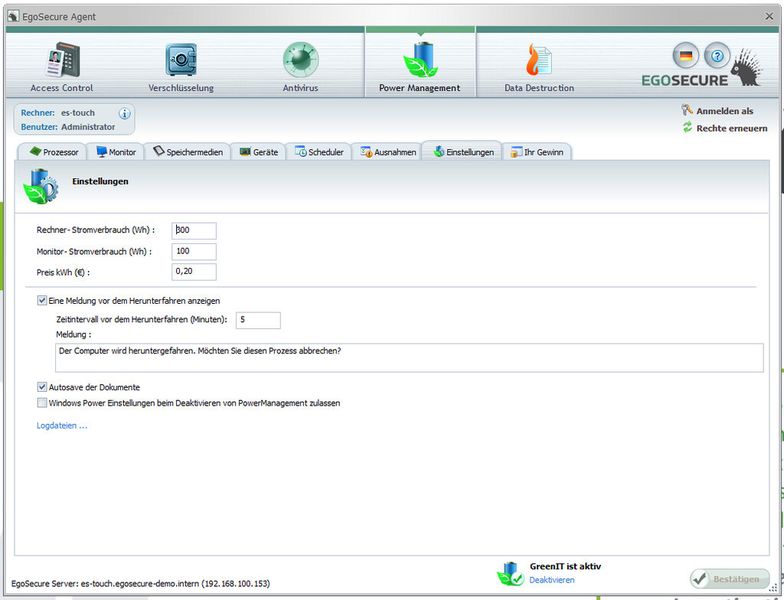This screenshot has height=600, width=784.
Task: Open the Verschlüsselung safe icon
Action: (x=181, y=60)
